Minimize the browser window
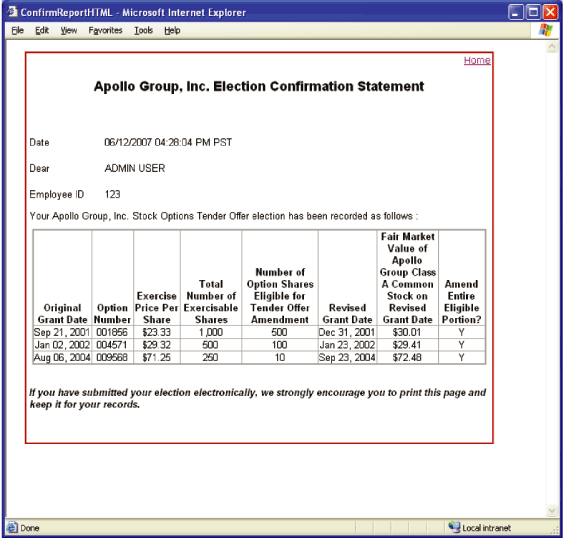564x538 pixels. point(516,13)
